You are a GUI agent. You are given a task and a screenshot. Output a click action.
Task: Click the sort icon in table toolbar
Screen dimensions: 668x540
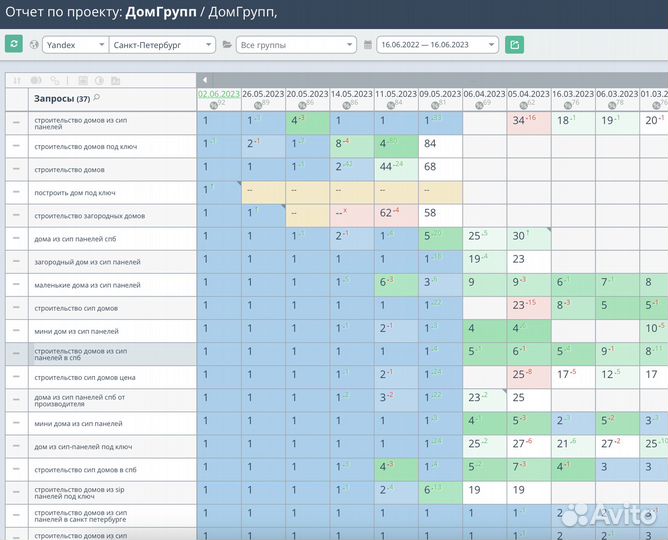pos(16,80)
